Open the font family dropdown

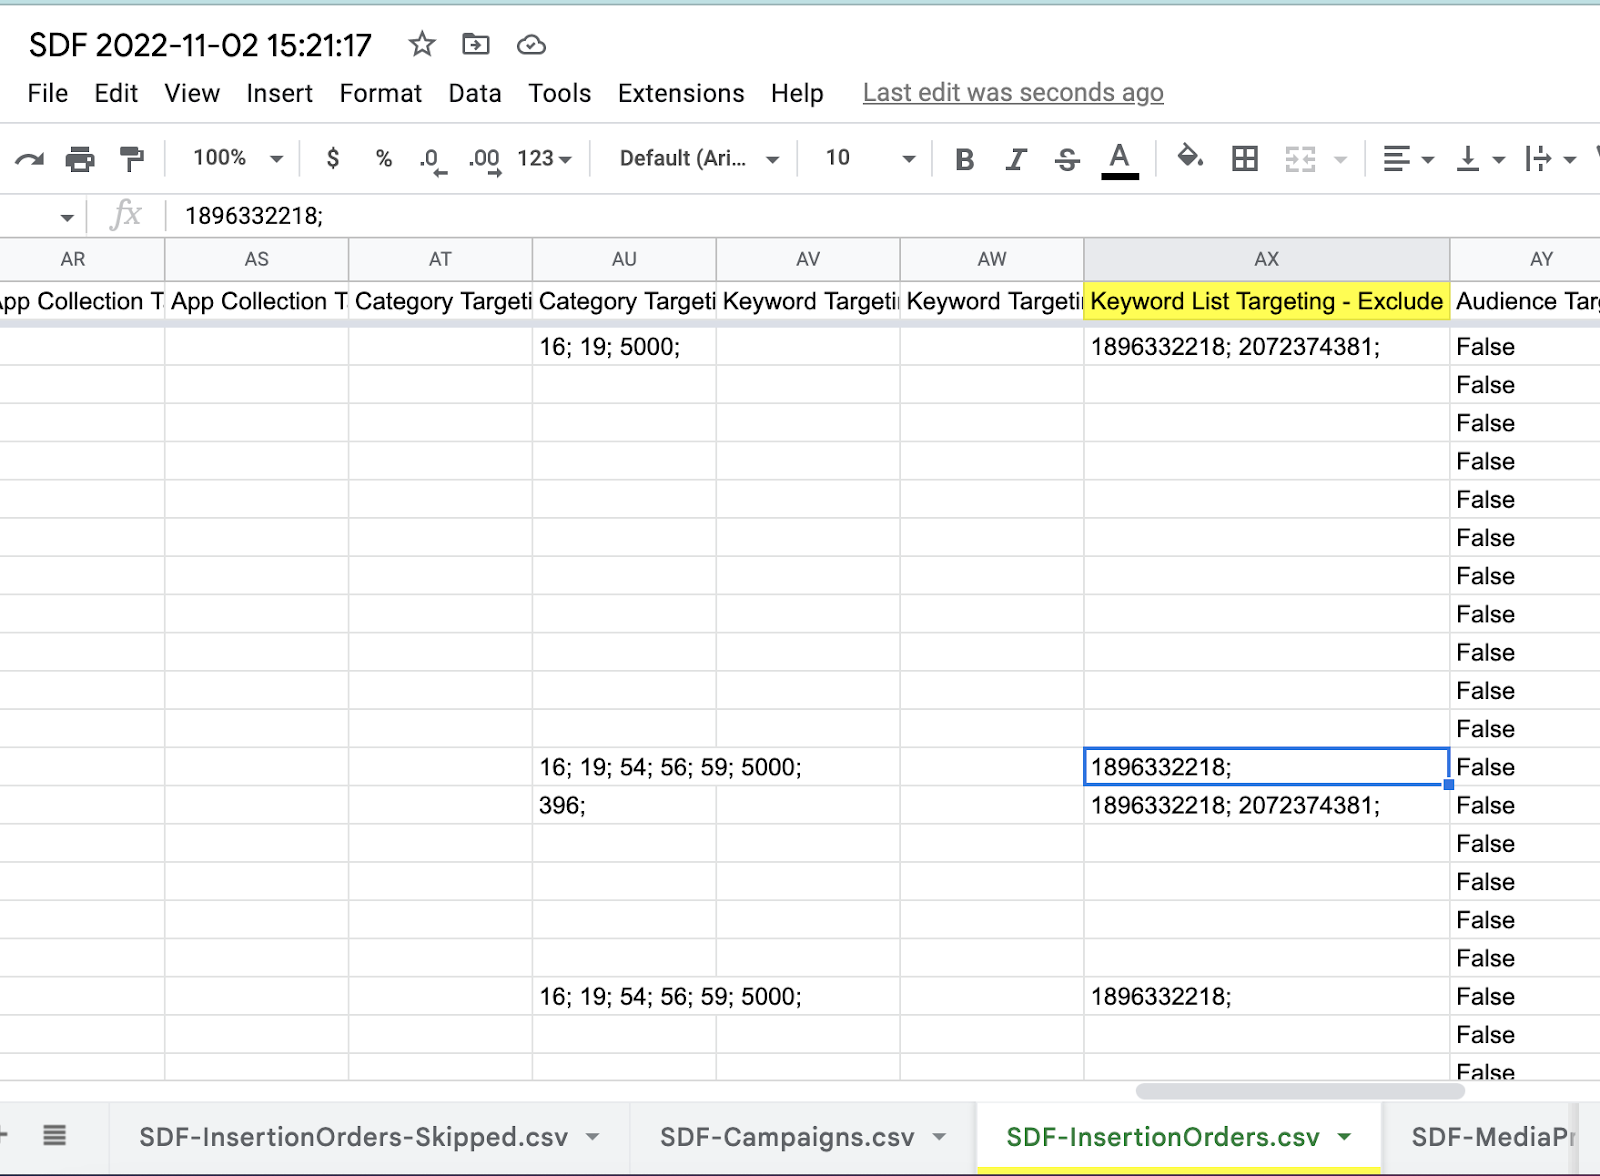[x=698, y=158]
